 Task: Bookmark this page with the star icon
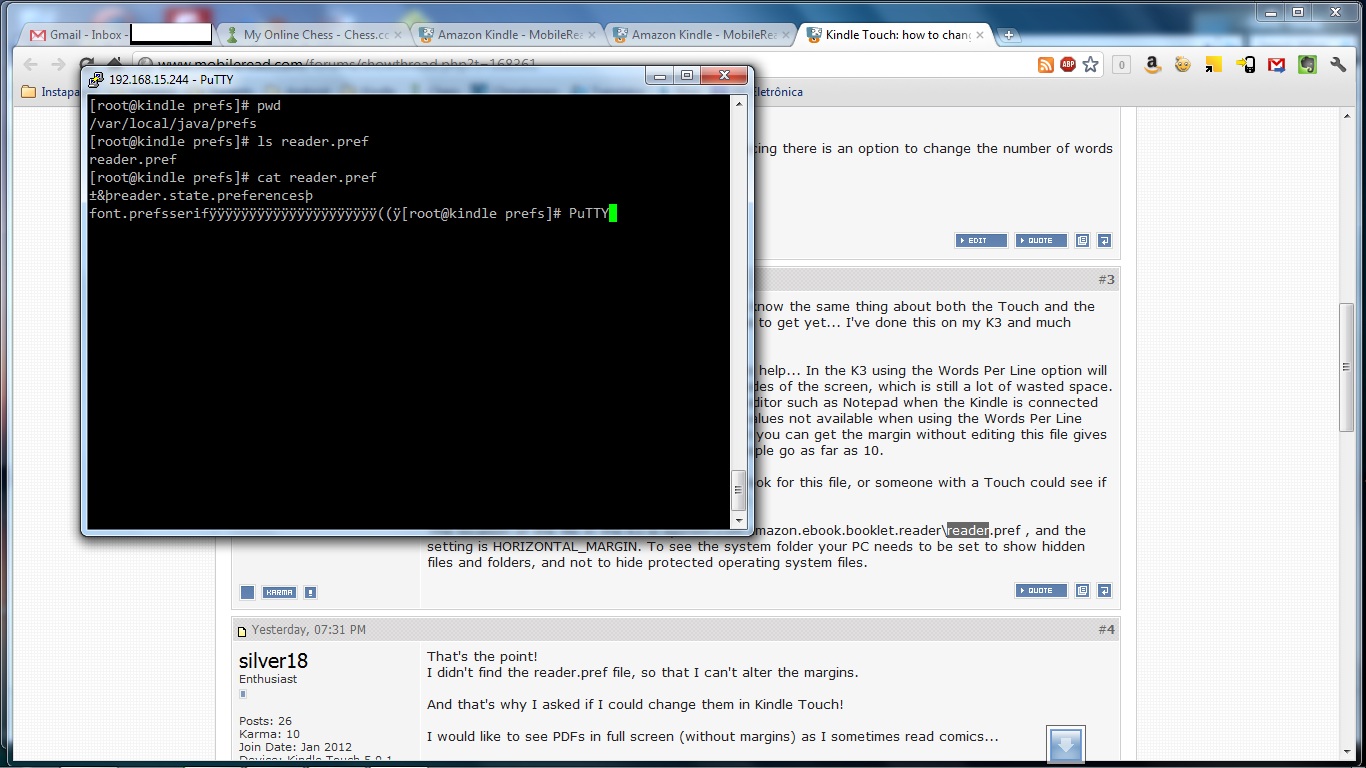1090,65
